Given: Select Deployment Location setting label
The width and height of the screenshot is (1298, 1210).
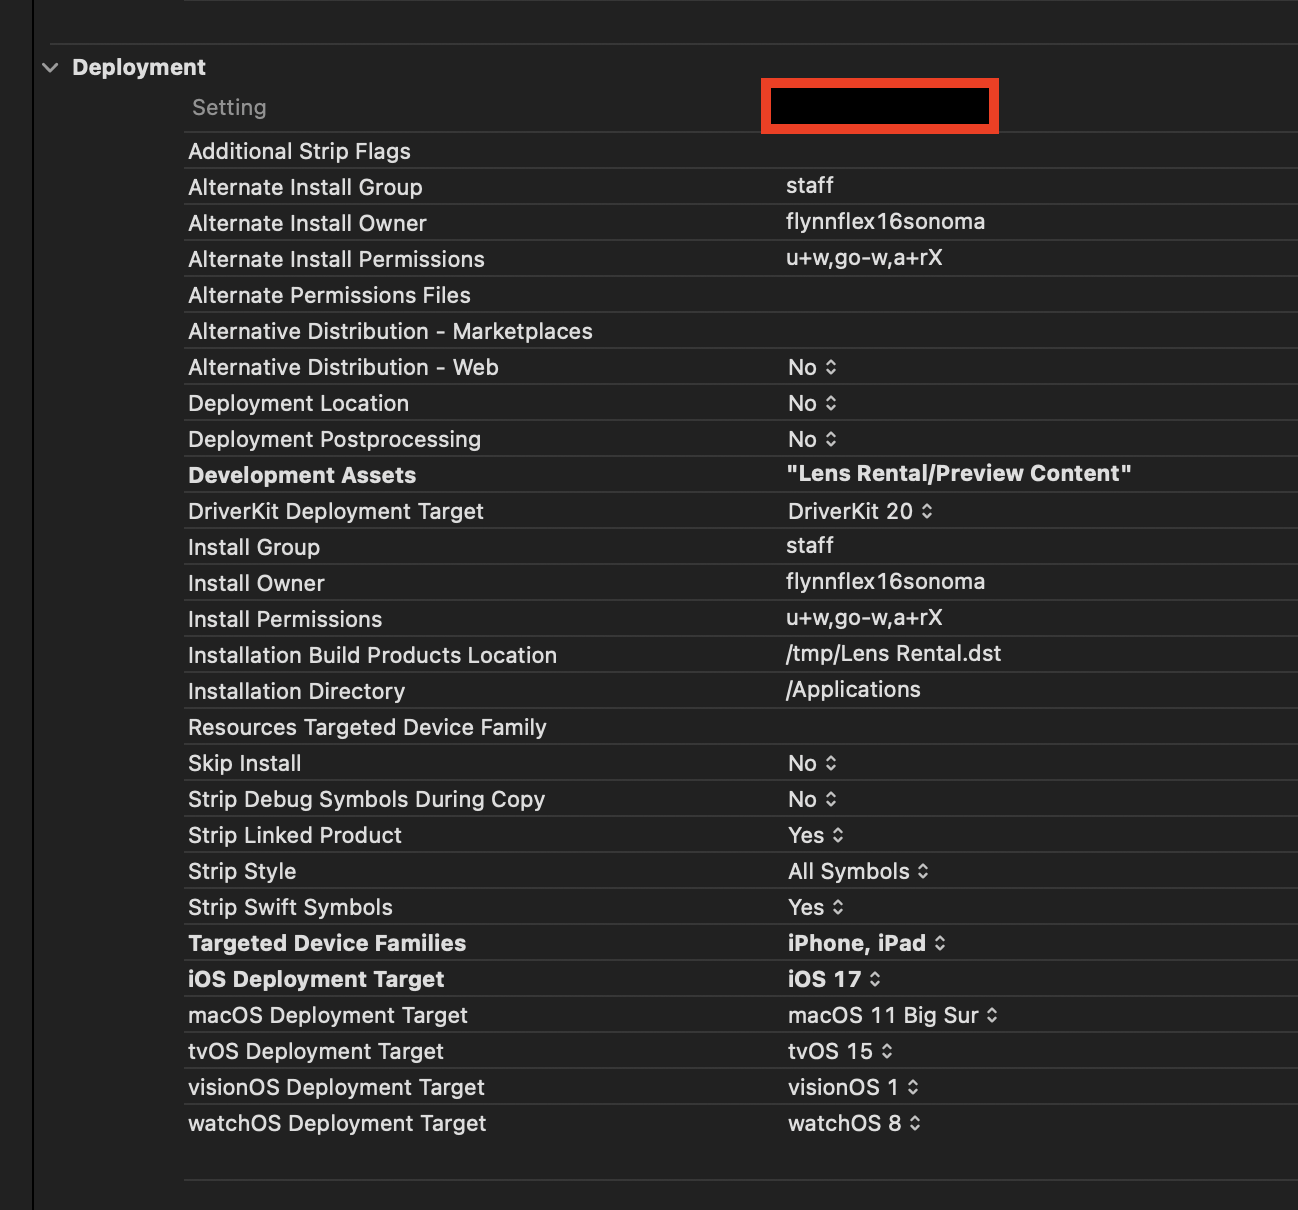Looking at the screenshot, I should tap(298, 404).
